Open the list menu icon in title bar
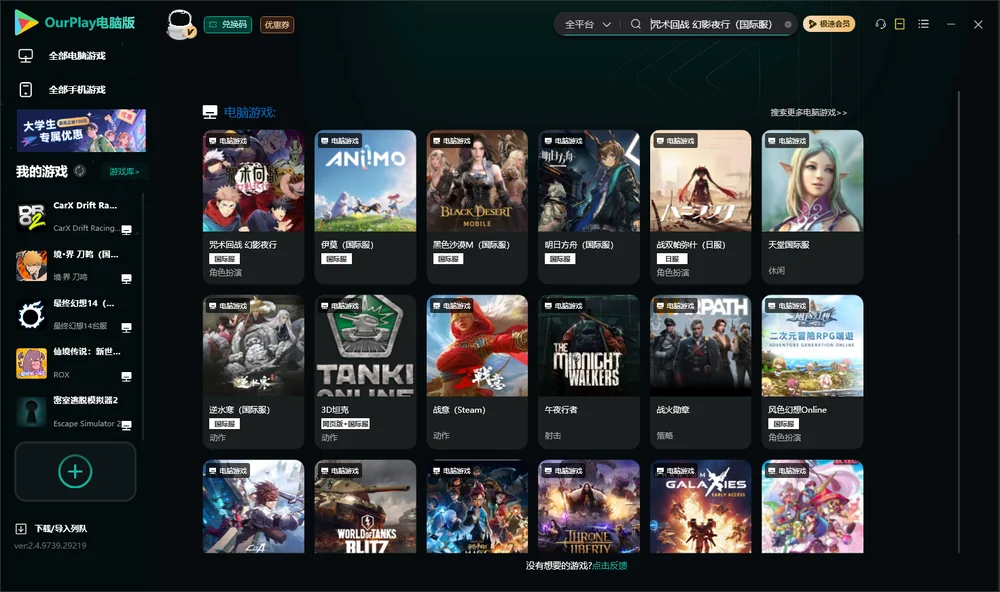 [x=923, y=24]
